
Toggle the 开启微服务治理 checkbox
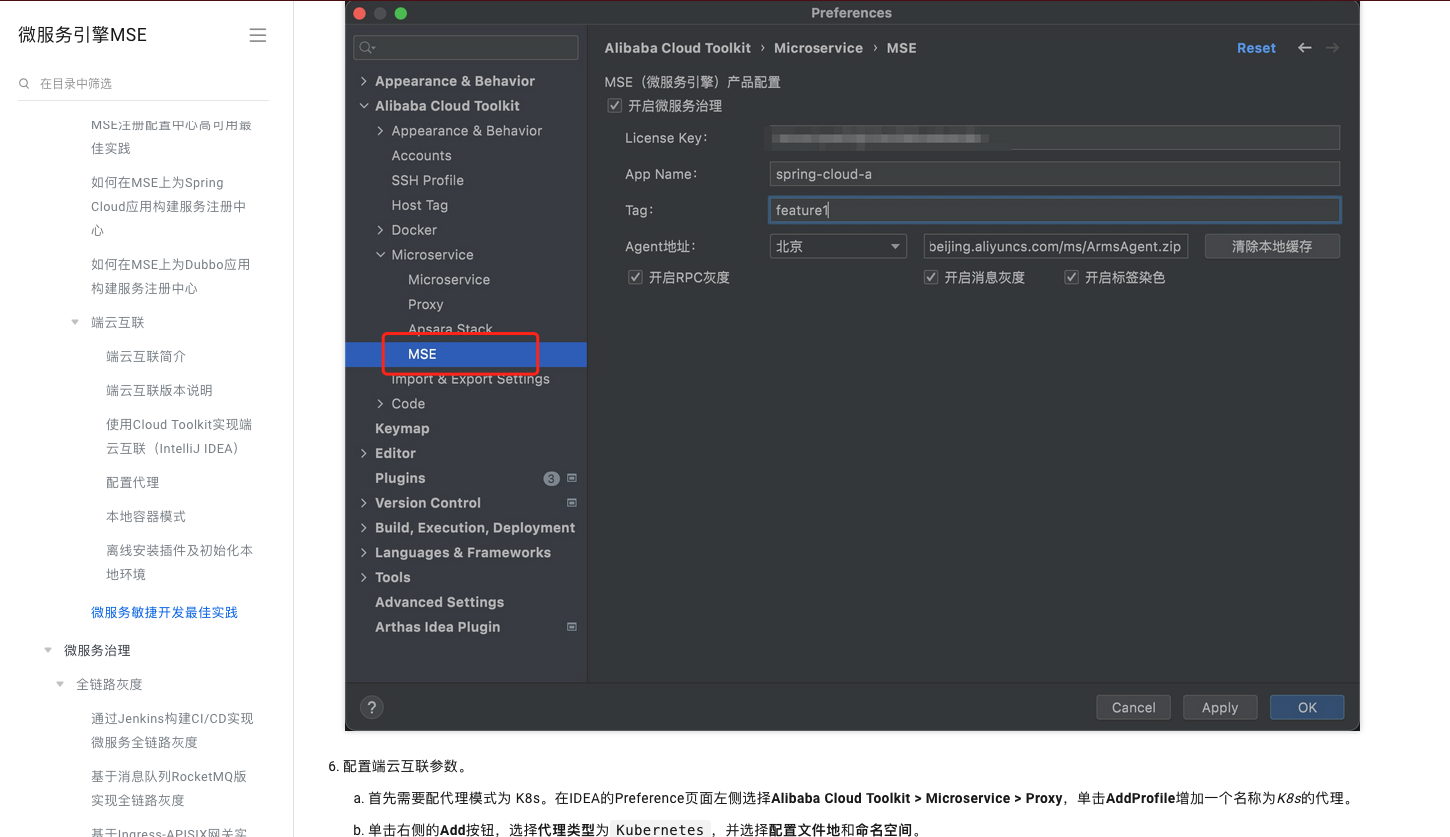614,105
